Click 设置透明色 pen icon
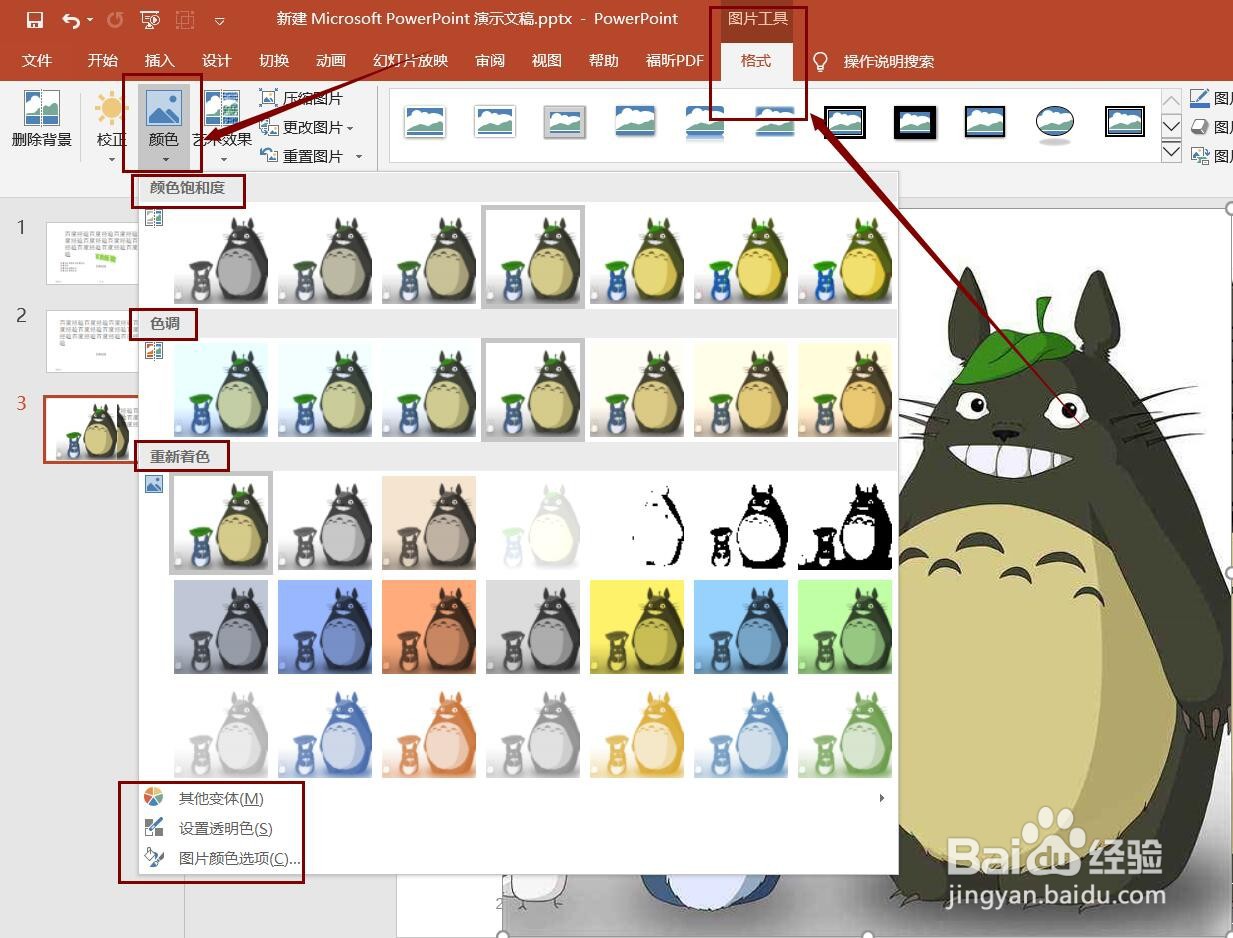The width and height of the screenshot is (1233, 938). point(153,828)
